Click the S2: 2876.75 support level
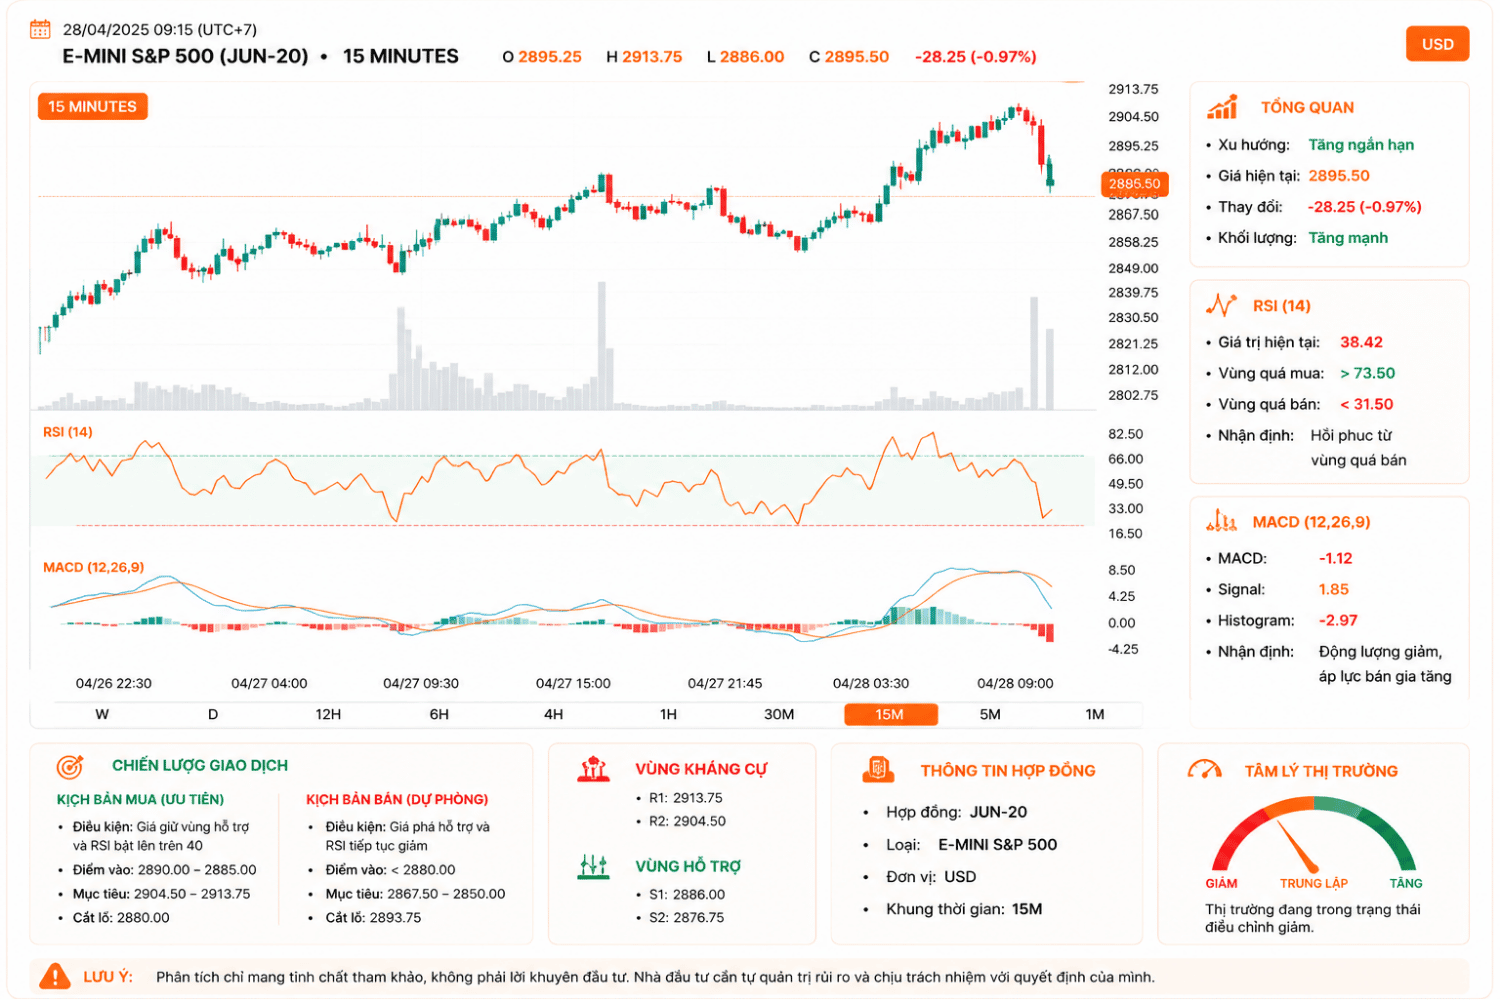Screen dimensions: 1500x1000 [x=686, y=917]
